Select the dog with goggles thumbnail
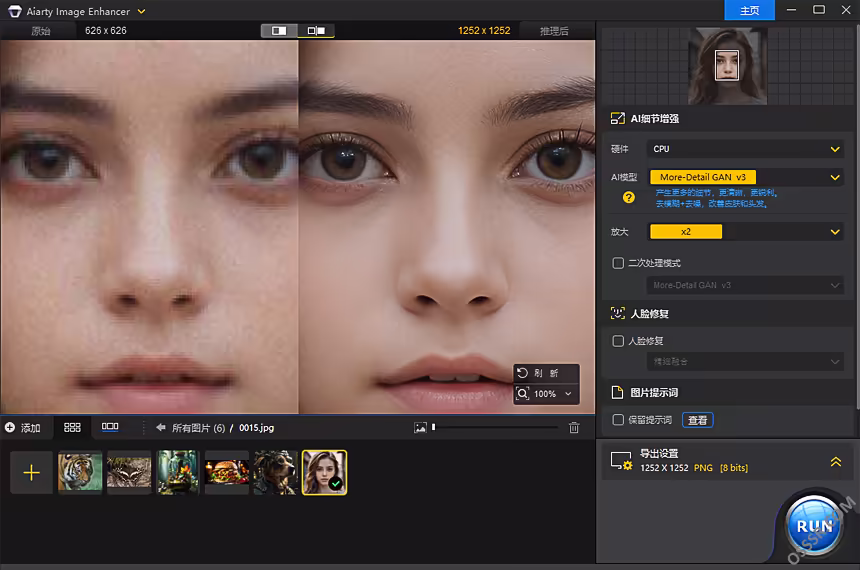860x570 pixels. [x=275, y=472]
